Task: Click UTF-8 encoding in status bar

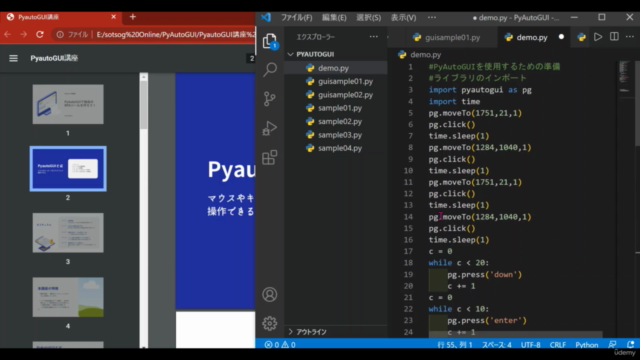Action: click(530, 344)
